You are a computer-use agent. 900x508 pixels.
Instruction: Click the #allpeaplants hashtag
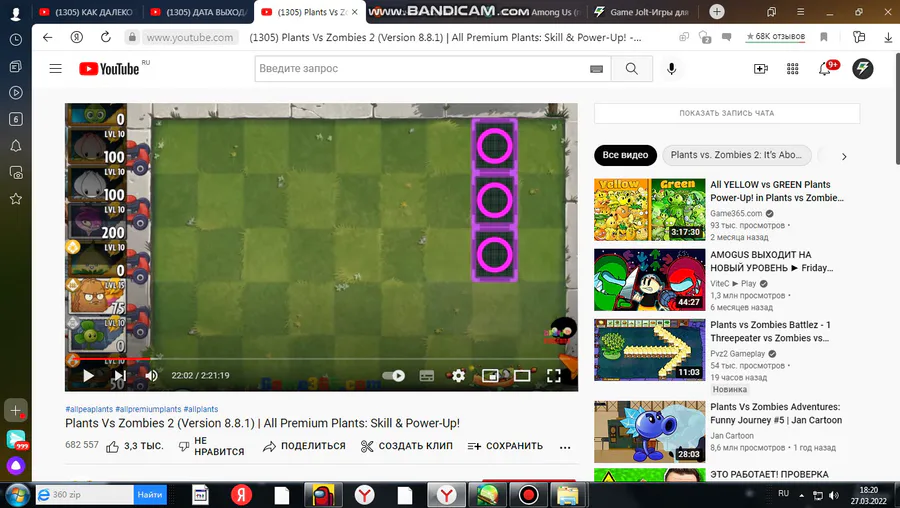coord(89,409)
